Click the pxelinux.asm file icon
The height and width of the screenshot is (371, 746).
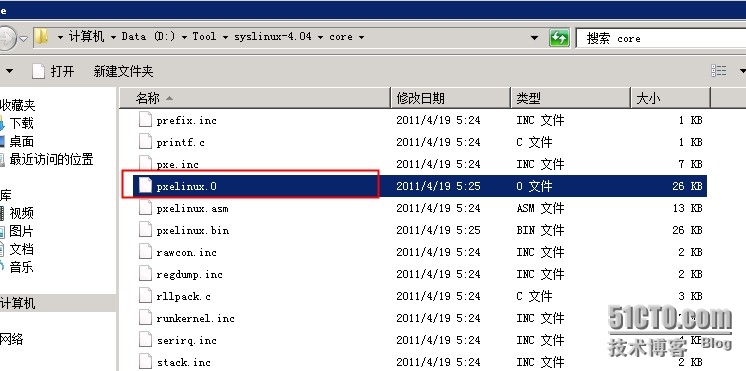145,208
